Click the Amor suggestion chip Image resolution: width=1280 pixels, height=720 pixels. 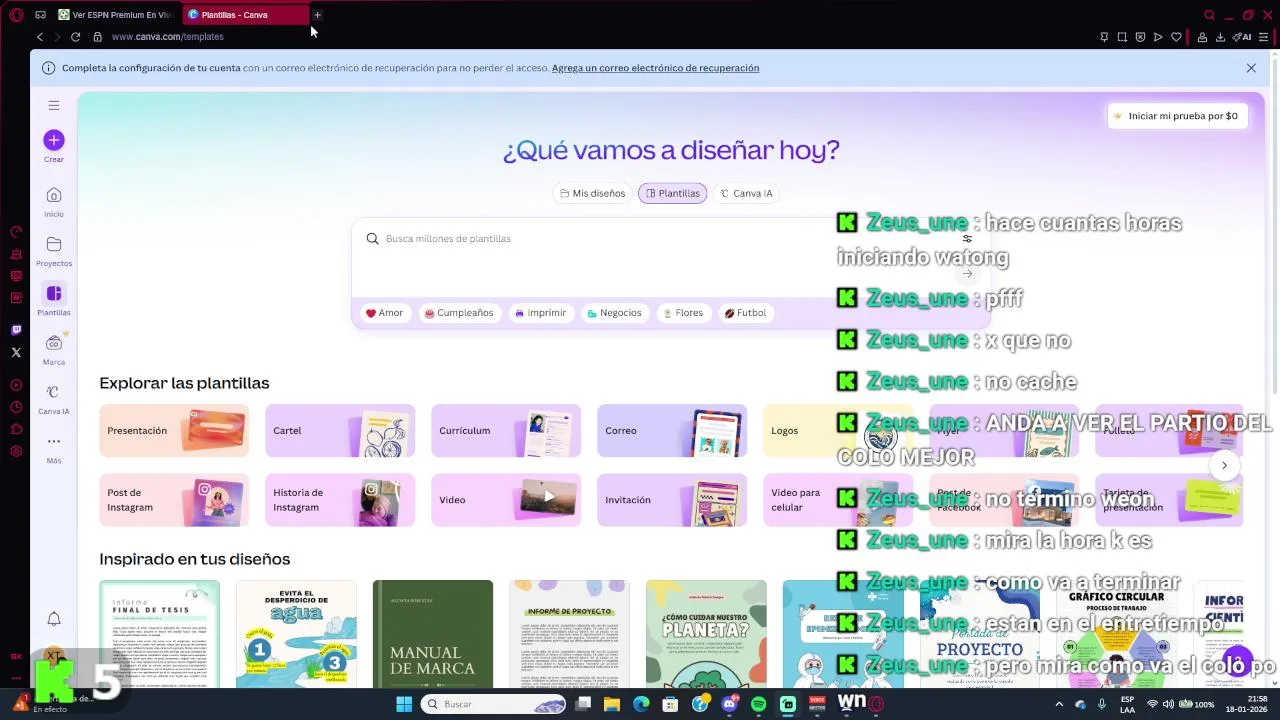point(384,313)
